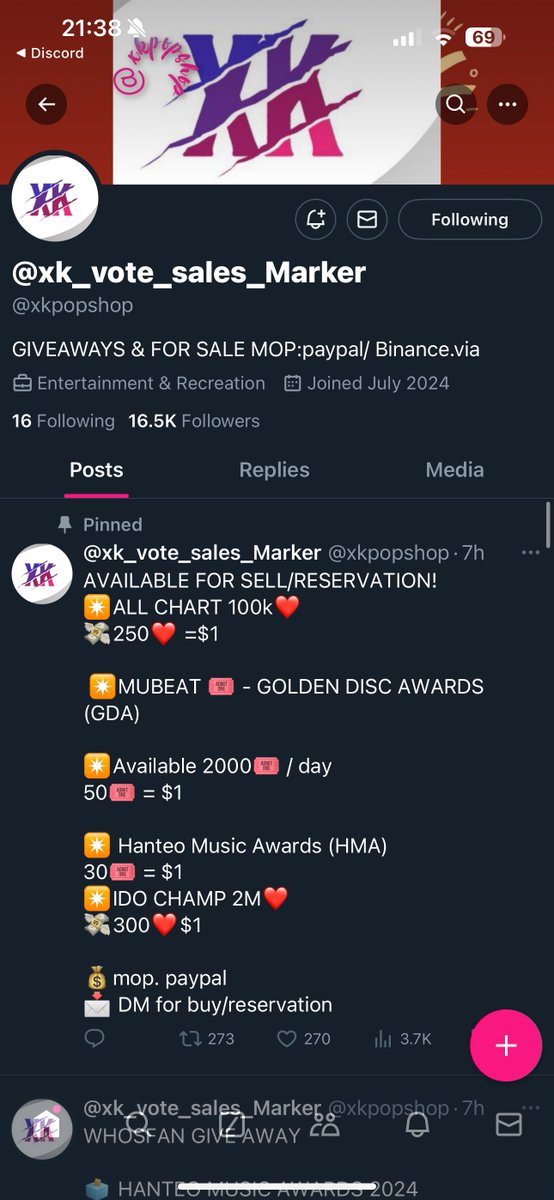554x1200 pixels.
Task: Switch to the Replies tab
Action: click(x=274, y=470)
